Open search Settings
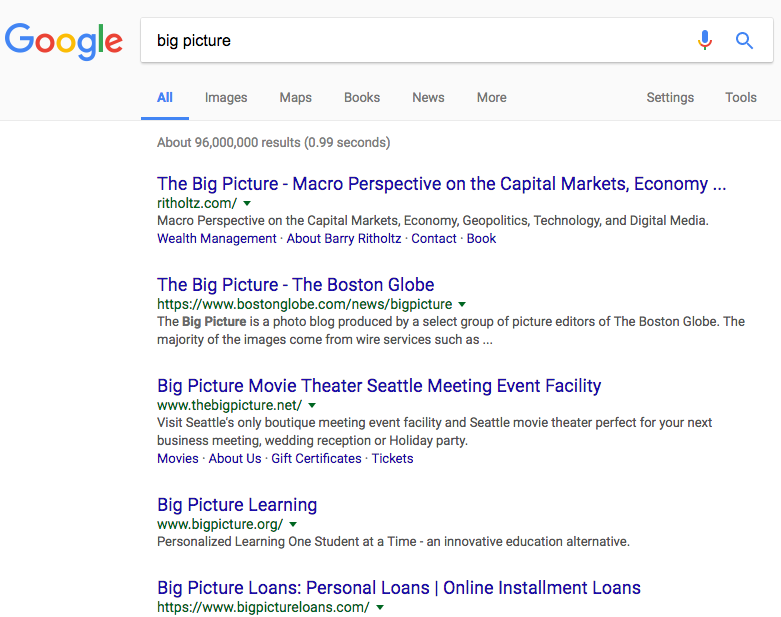The image size is (781, 617). (x=670, y=98)
